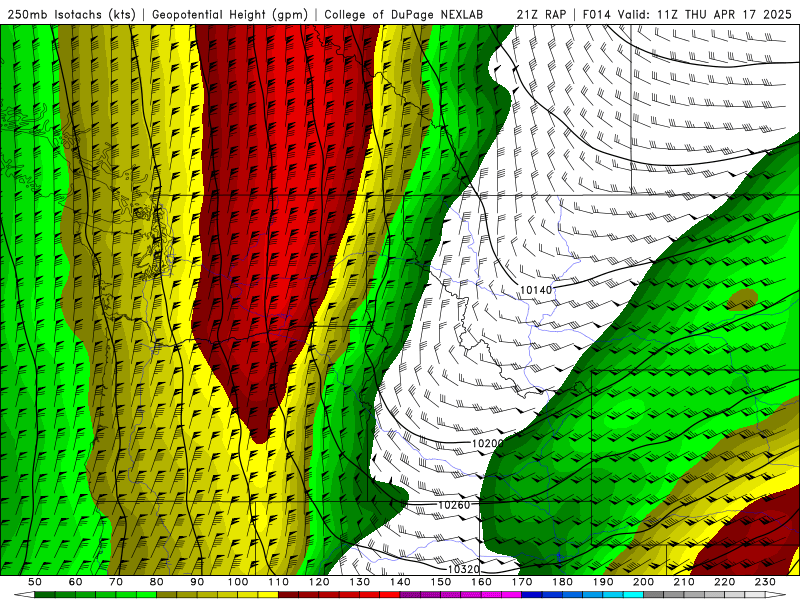Click the 'Valid: 11Z THU APR 17 2025' text
Viewport: 800px width, 600px height.
point(705,14)
